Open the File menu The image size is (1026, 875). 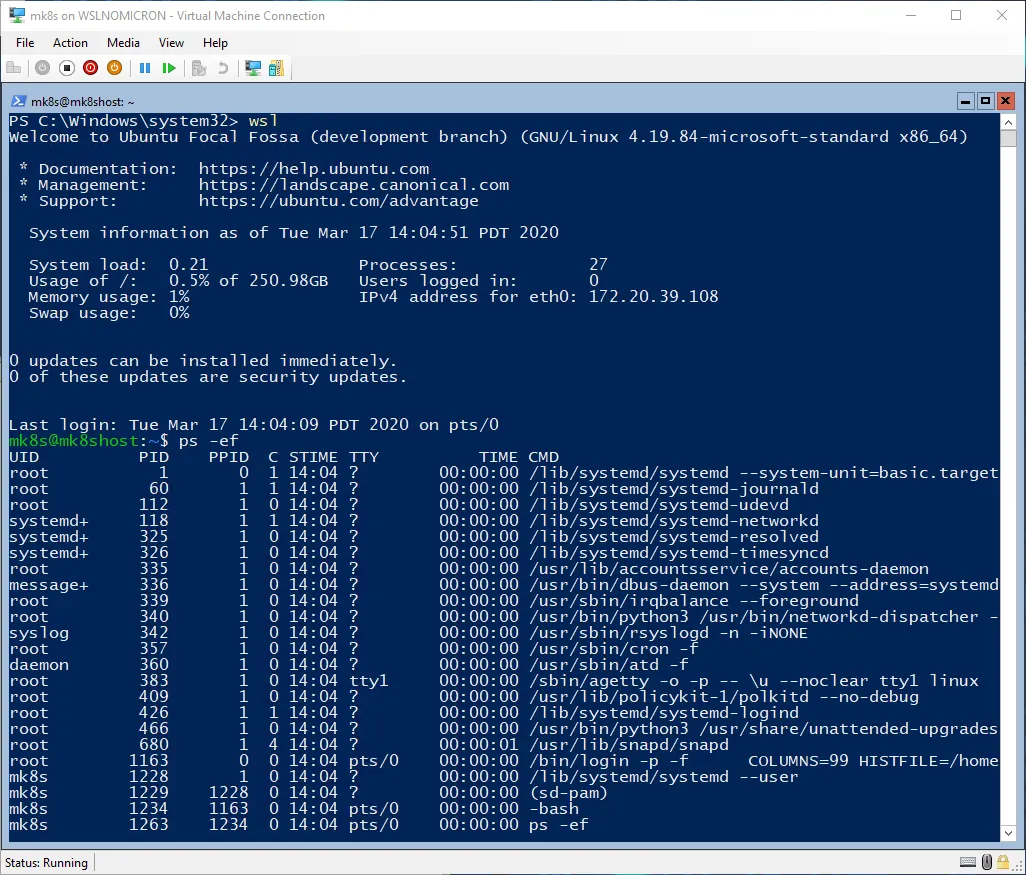25,43
